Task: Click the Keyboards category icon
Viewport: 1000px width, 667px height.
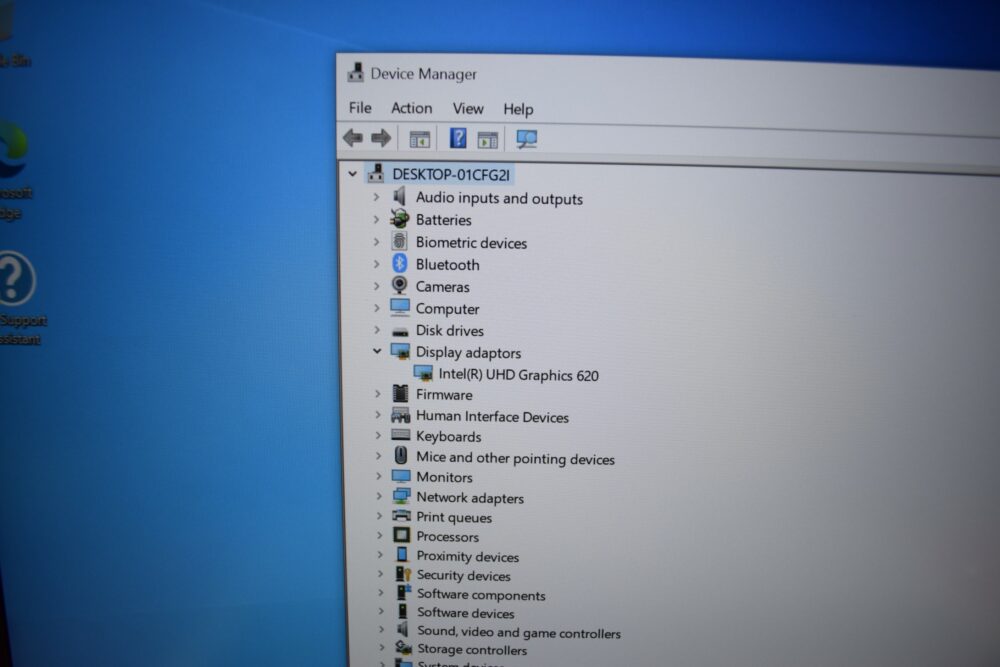Action: click(x=401, y=435)
